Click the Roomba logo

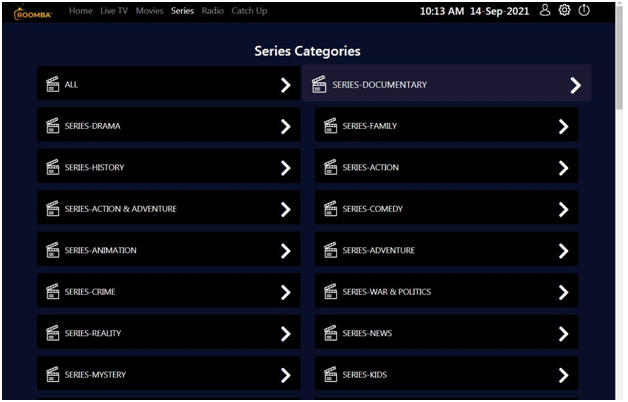32,12
